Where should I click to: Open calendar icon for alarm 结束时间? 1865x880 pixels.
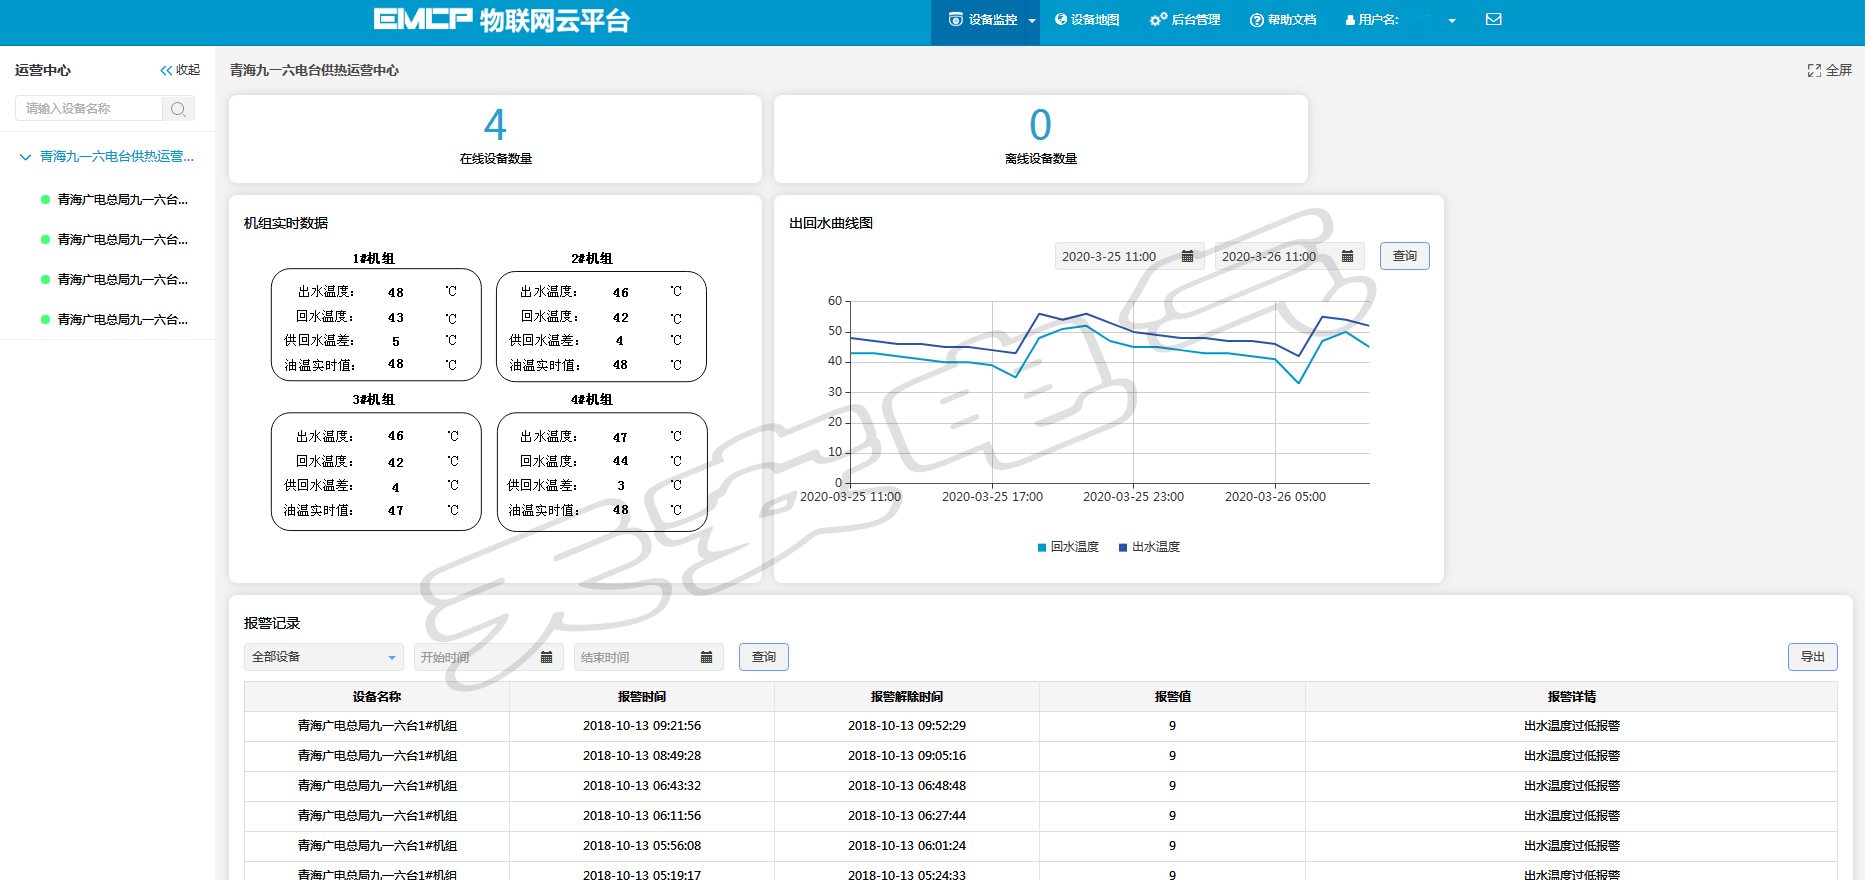pos(706,657)
